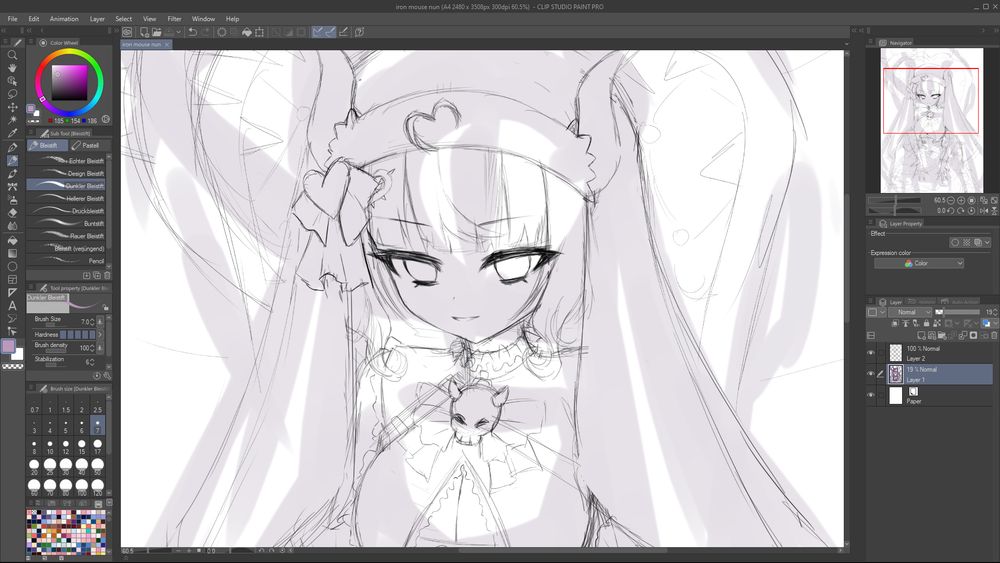
Task: Delete the selected layer trash icon
Action: [994, 335]
